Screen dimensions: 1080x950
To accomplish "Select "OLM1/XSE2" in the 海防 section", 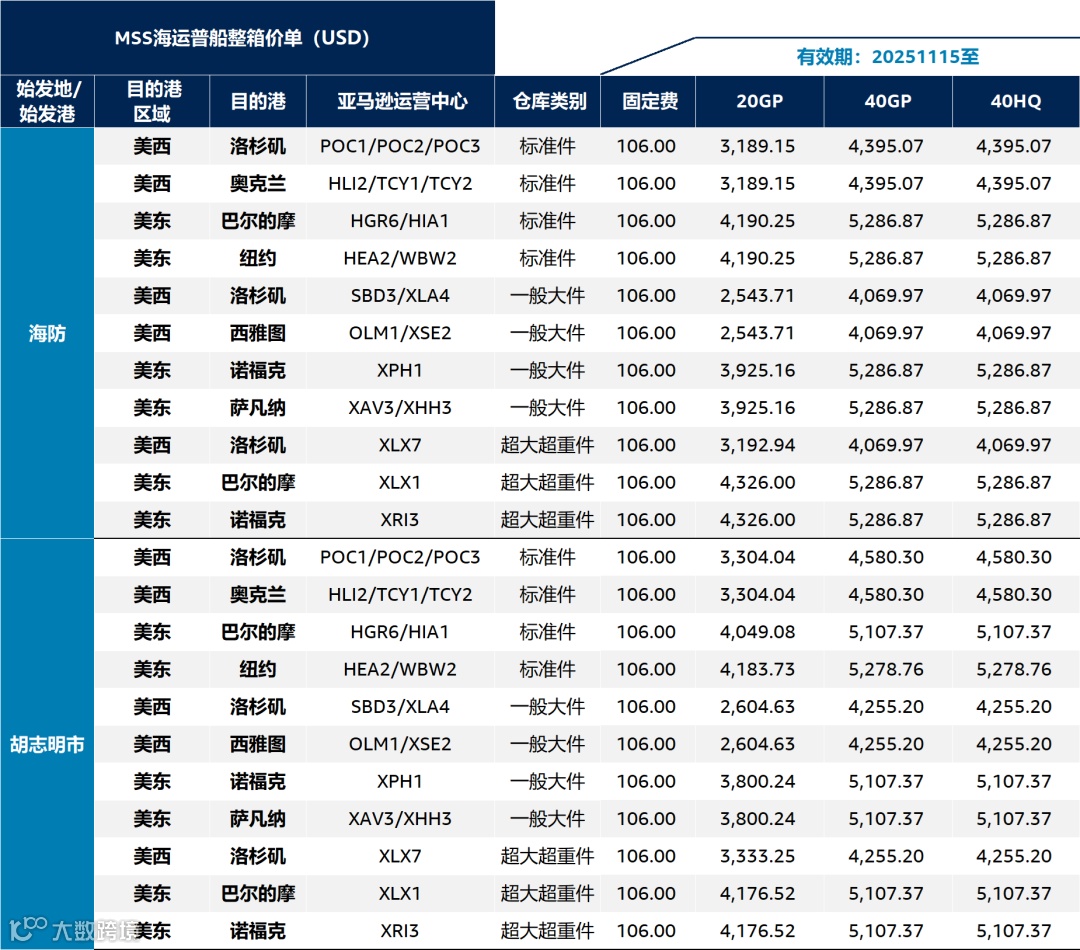I will coord(399,333).
